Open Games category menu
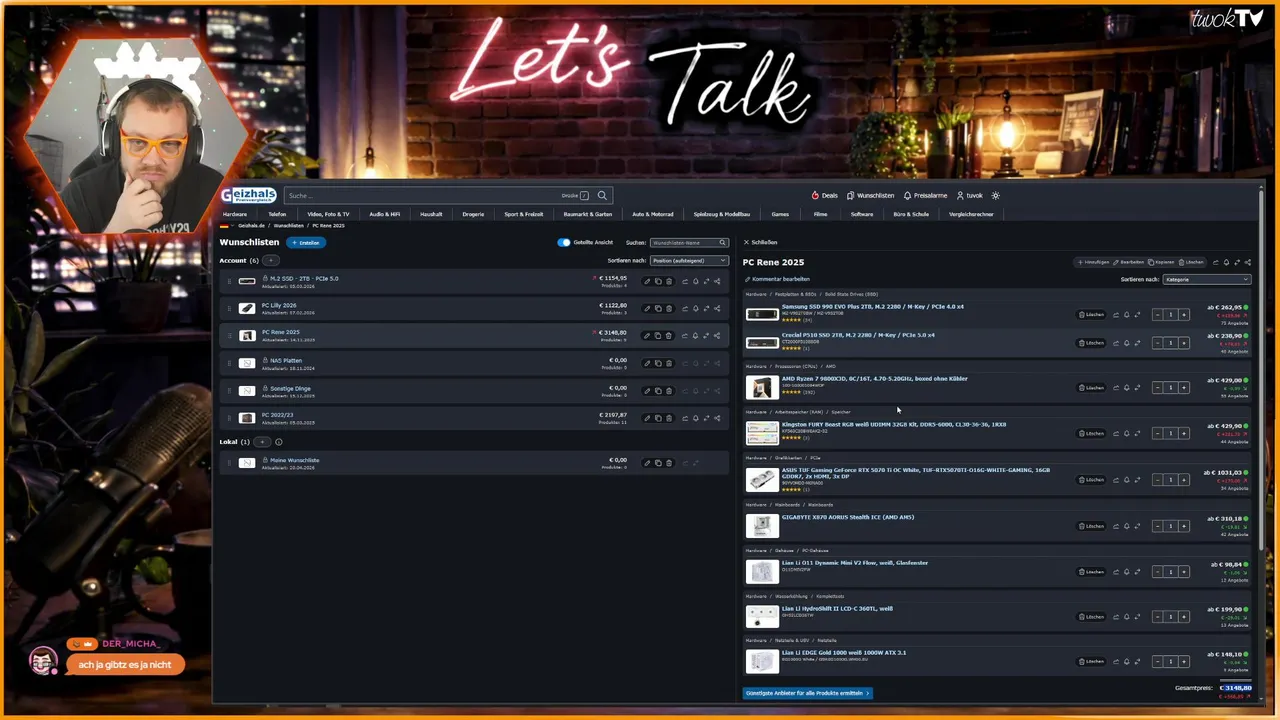Screen dimensions: 1280x720 click(780, 214)
